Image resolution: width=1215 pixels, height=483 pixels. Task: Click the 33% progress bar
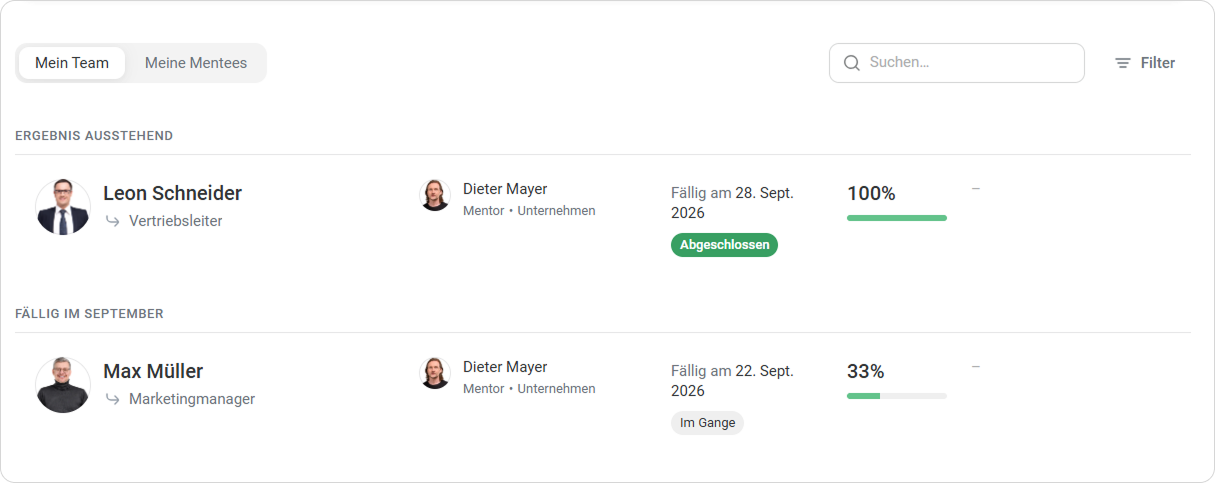(897, 396)
